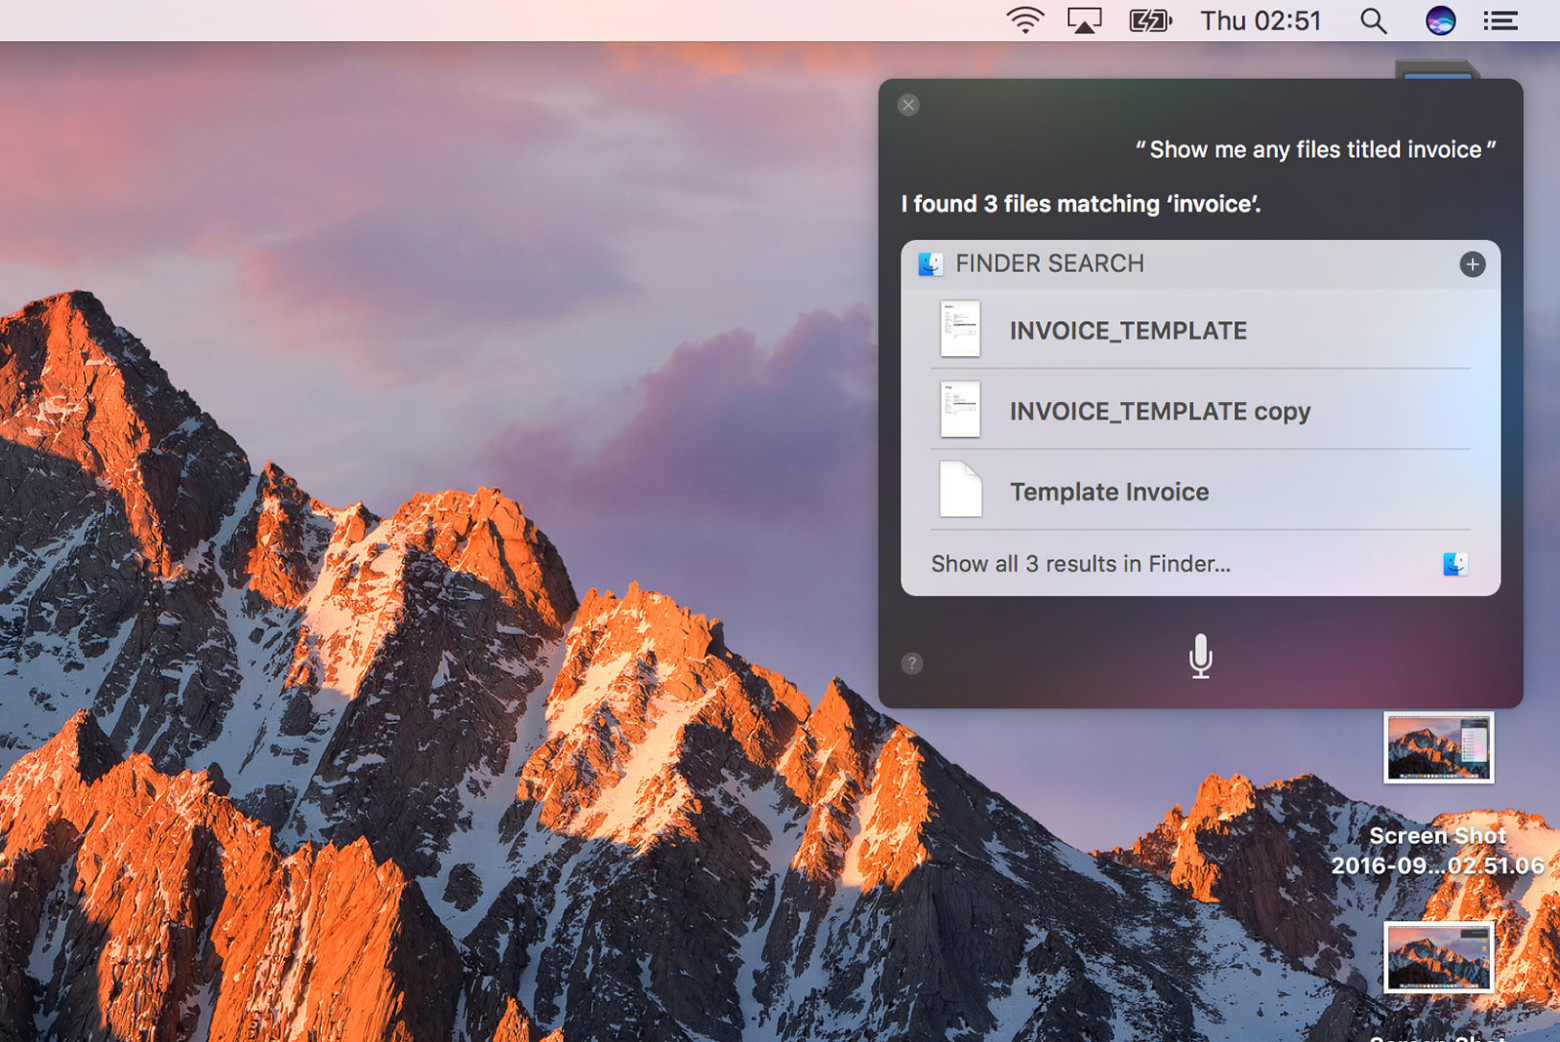Click blank document icon beside Template Invoice

[x=960, y=490]
